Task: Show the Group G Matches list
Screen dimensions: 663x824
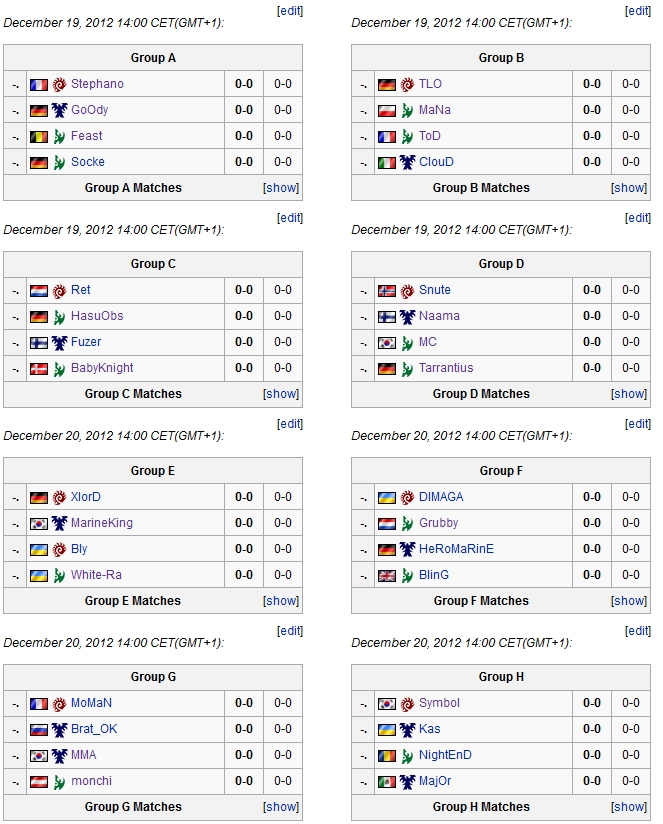Action: 281,807
